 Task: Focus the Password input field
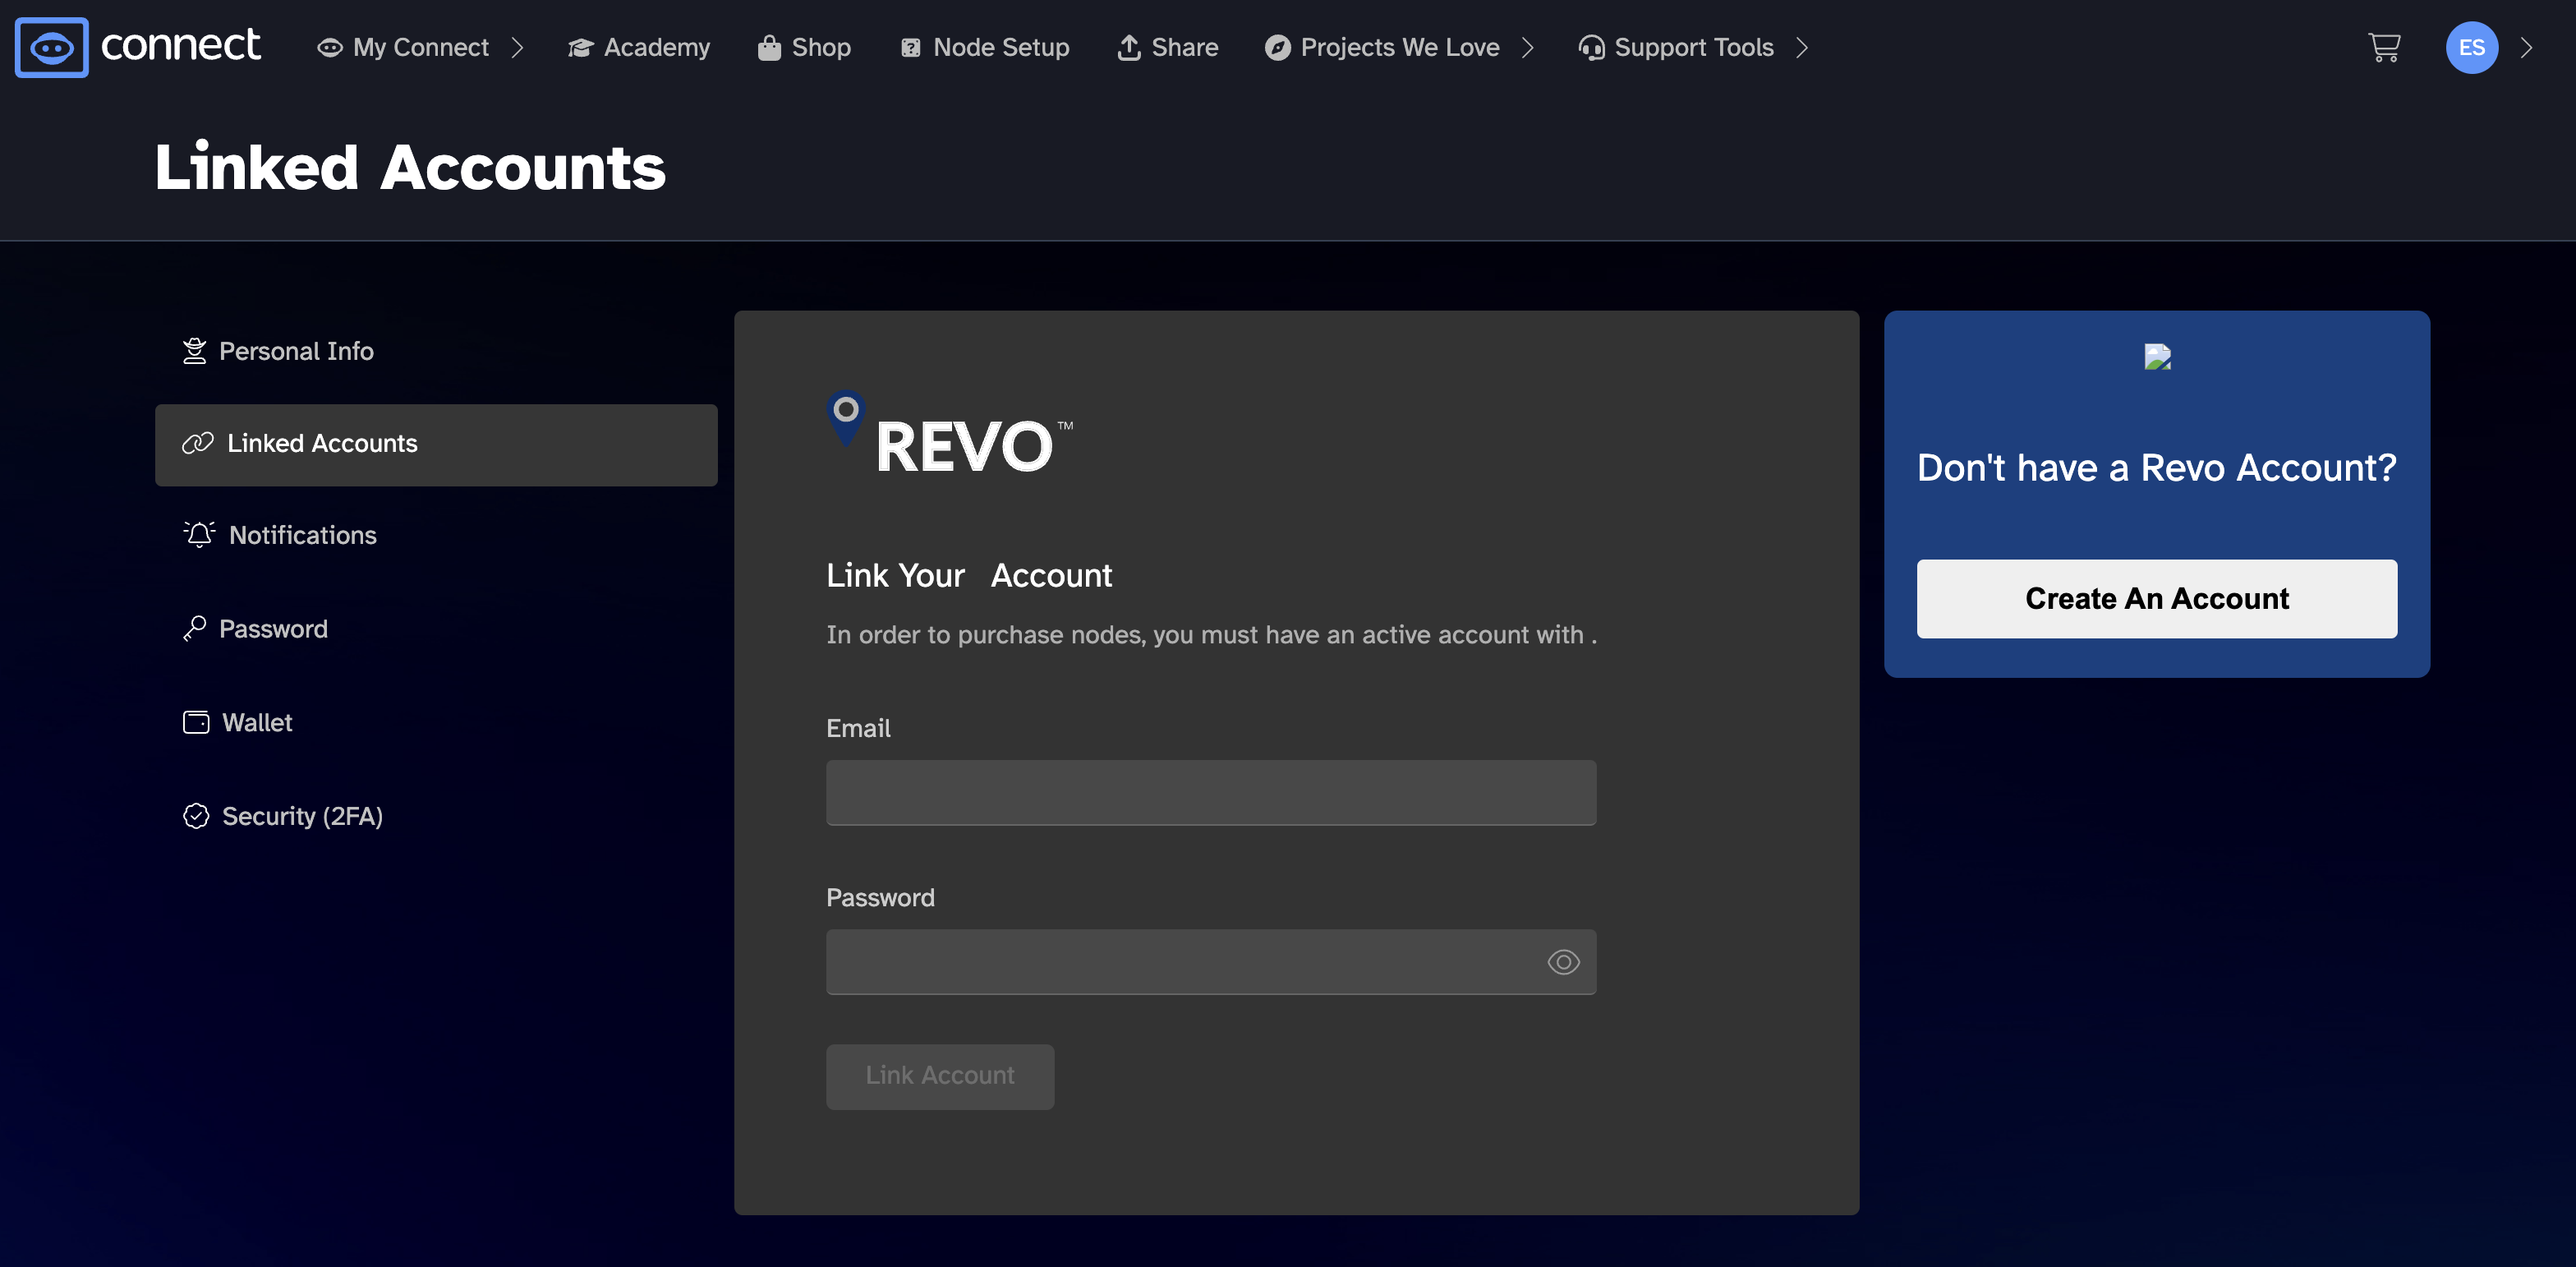click(x=1210, y=962)
